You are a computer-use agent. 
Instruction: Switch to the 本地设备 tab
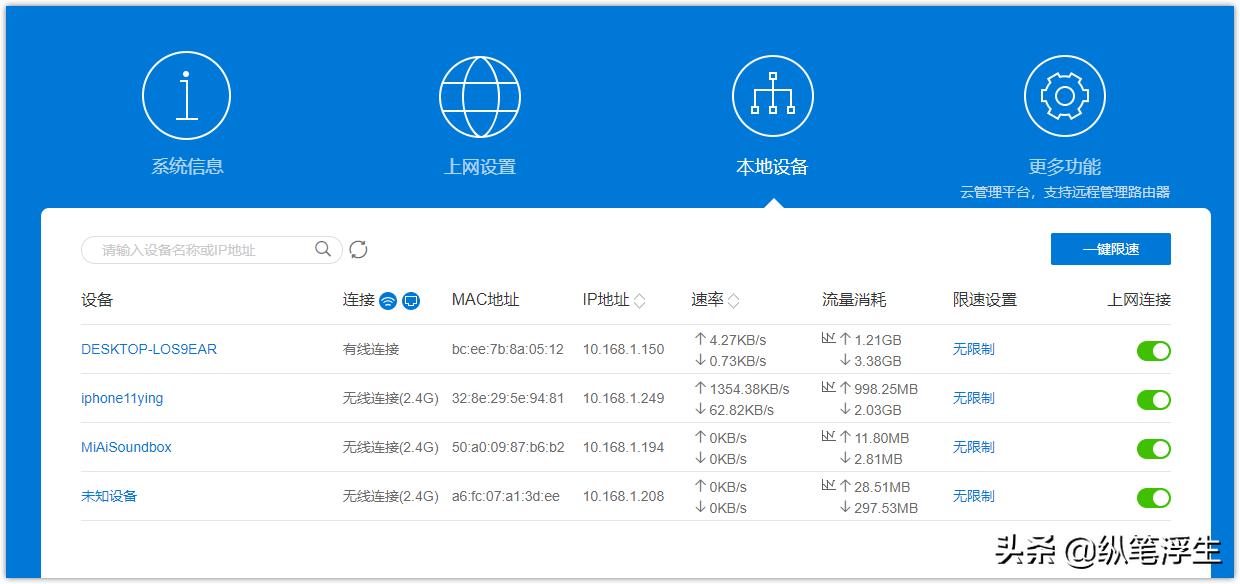point(771,95)
